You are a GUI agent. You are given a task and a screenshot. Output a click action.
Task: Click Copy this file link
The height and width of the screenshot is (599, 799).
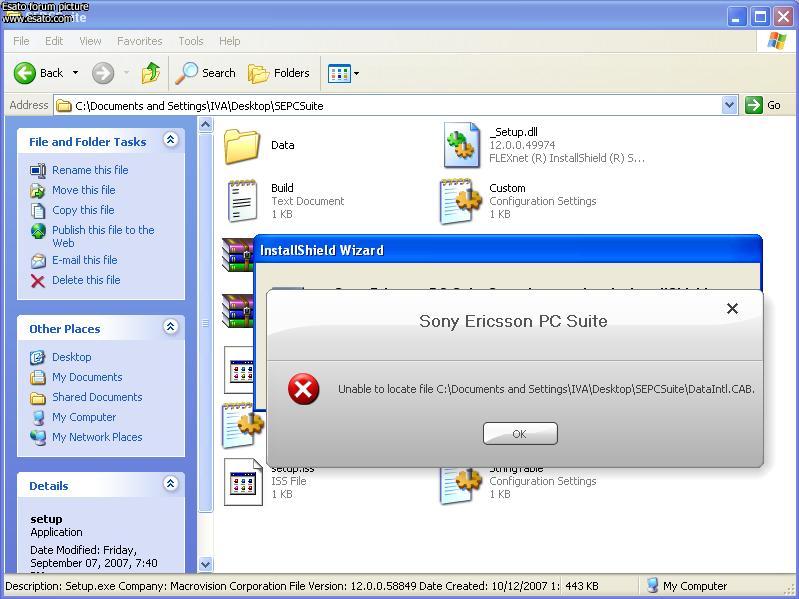(x=83, y=210)
